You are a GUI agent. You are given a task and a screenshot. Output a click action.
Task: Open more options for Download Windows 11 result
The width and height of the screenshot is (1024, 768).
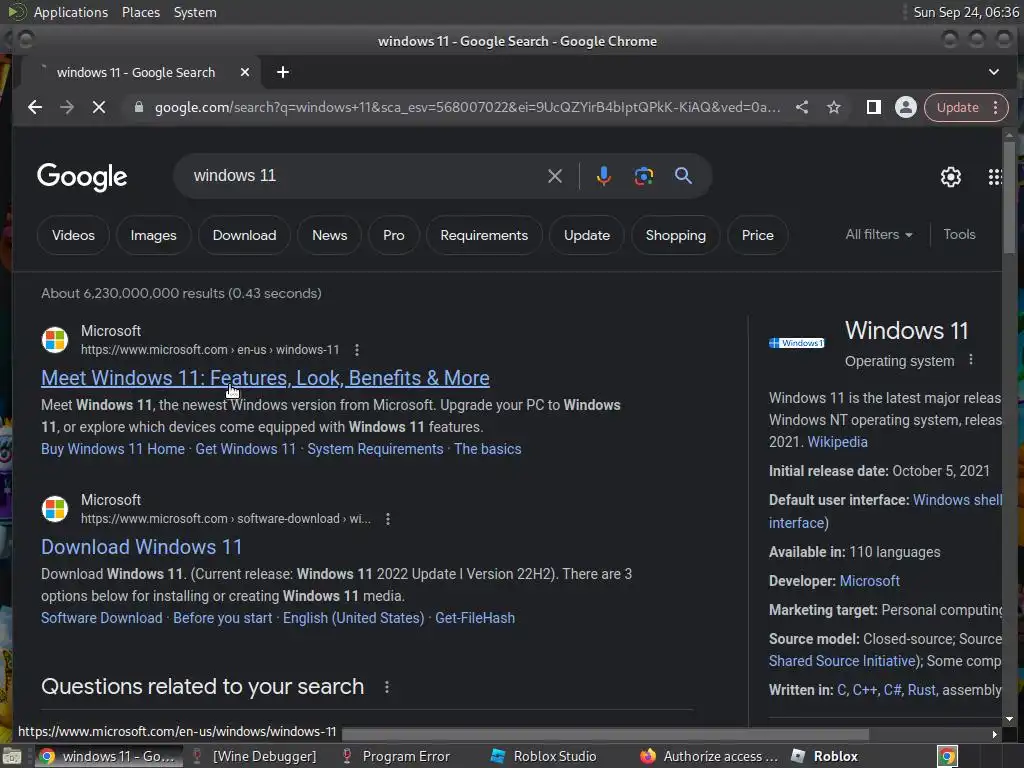(x=388, y=519)
